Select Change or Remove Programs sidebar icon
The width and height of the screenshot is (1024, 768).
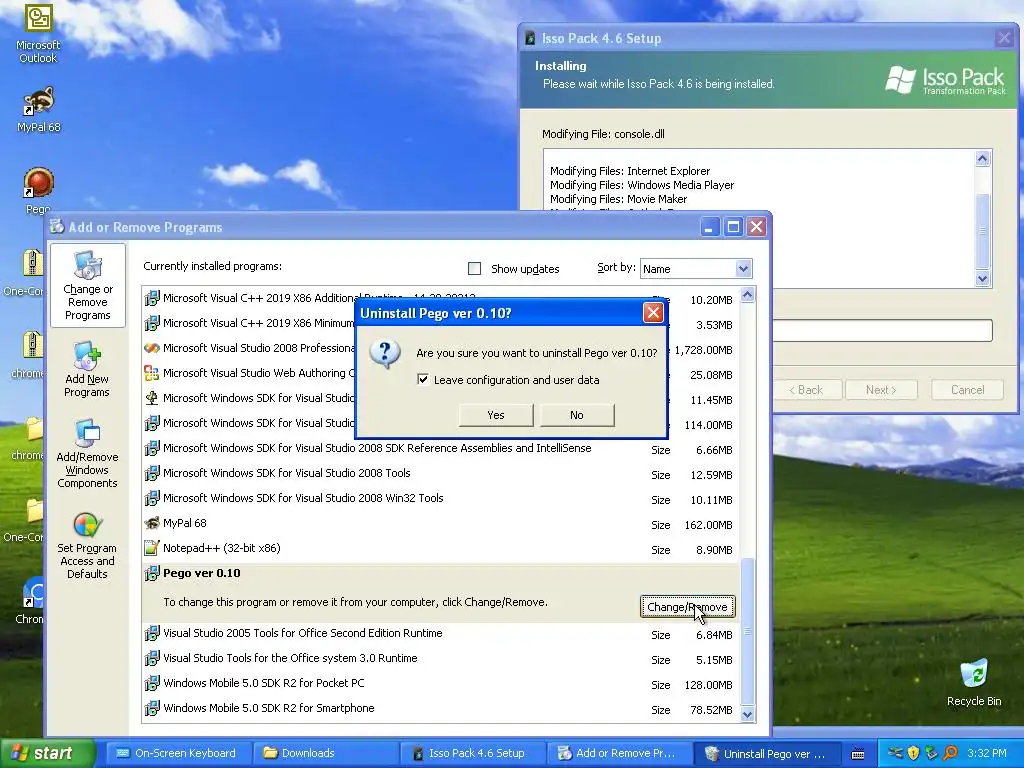coord(88,285)
